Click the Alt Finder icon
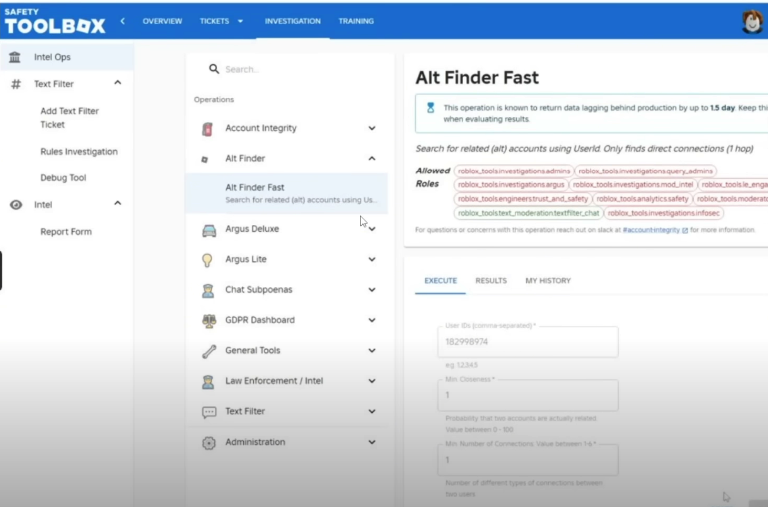This screenshot has height=507, width=768. [x=205, y=159]
